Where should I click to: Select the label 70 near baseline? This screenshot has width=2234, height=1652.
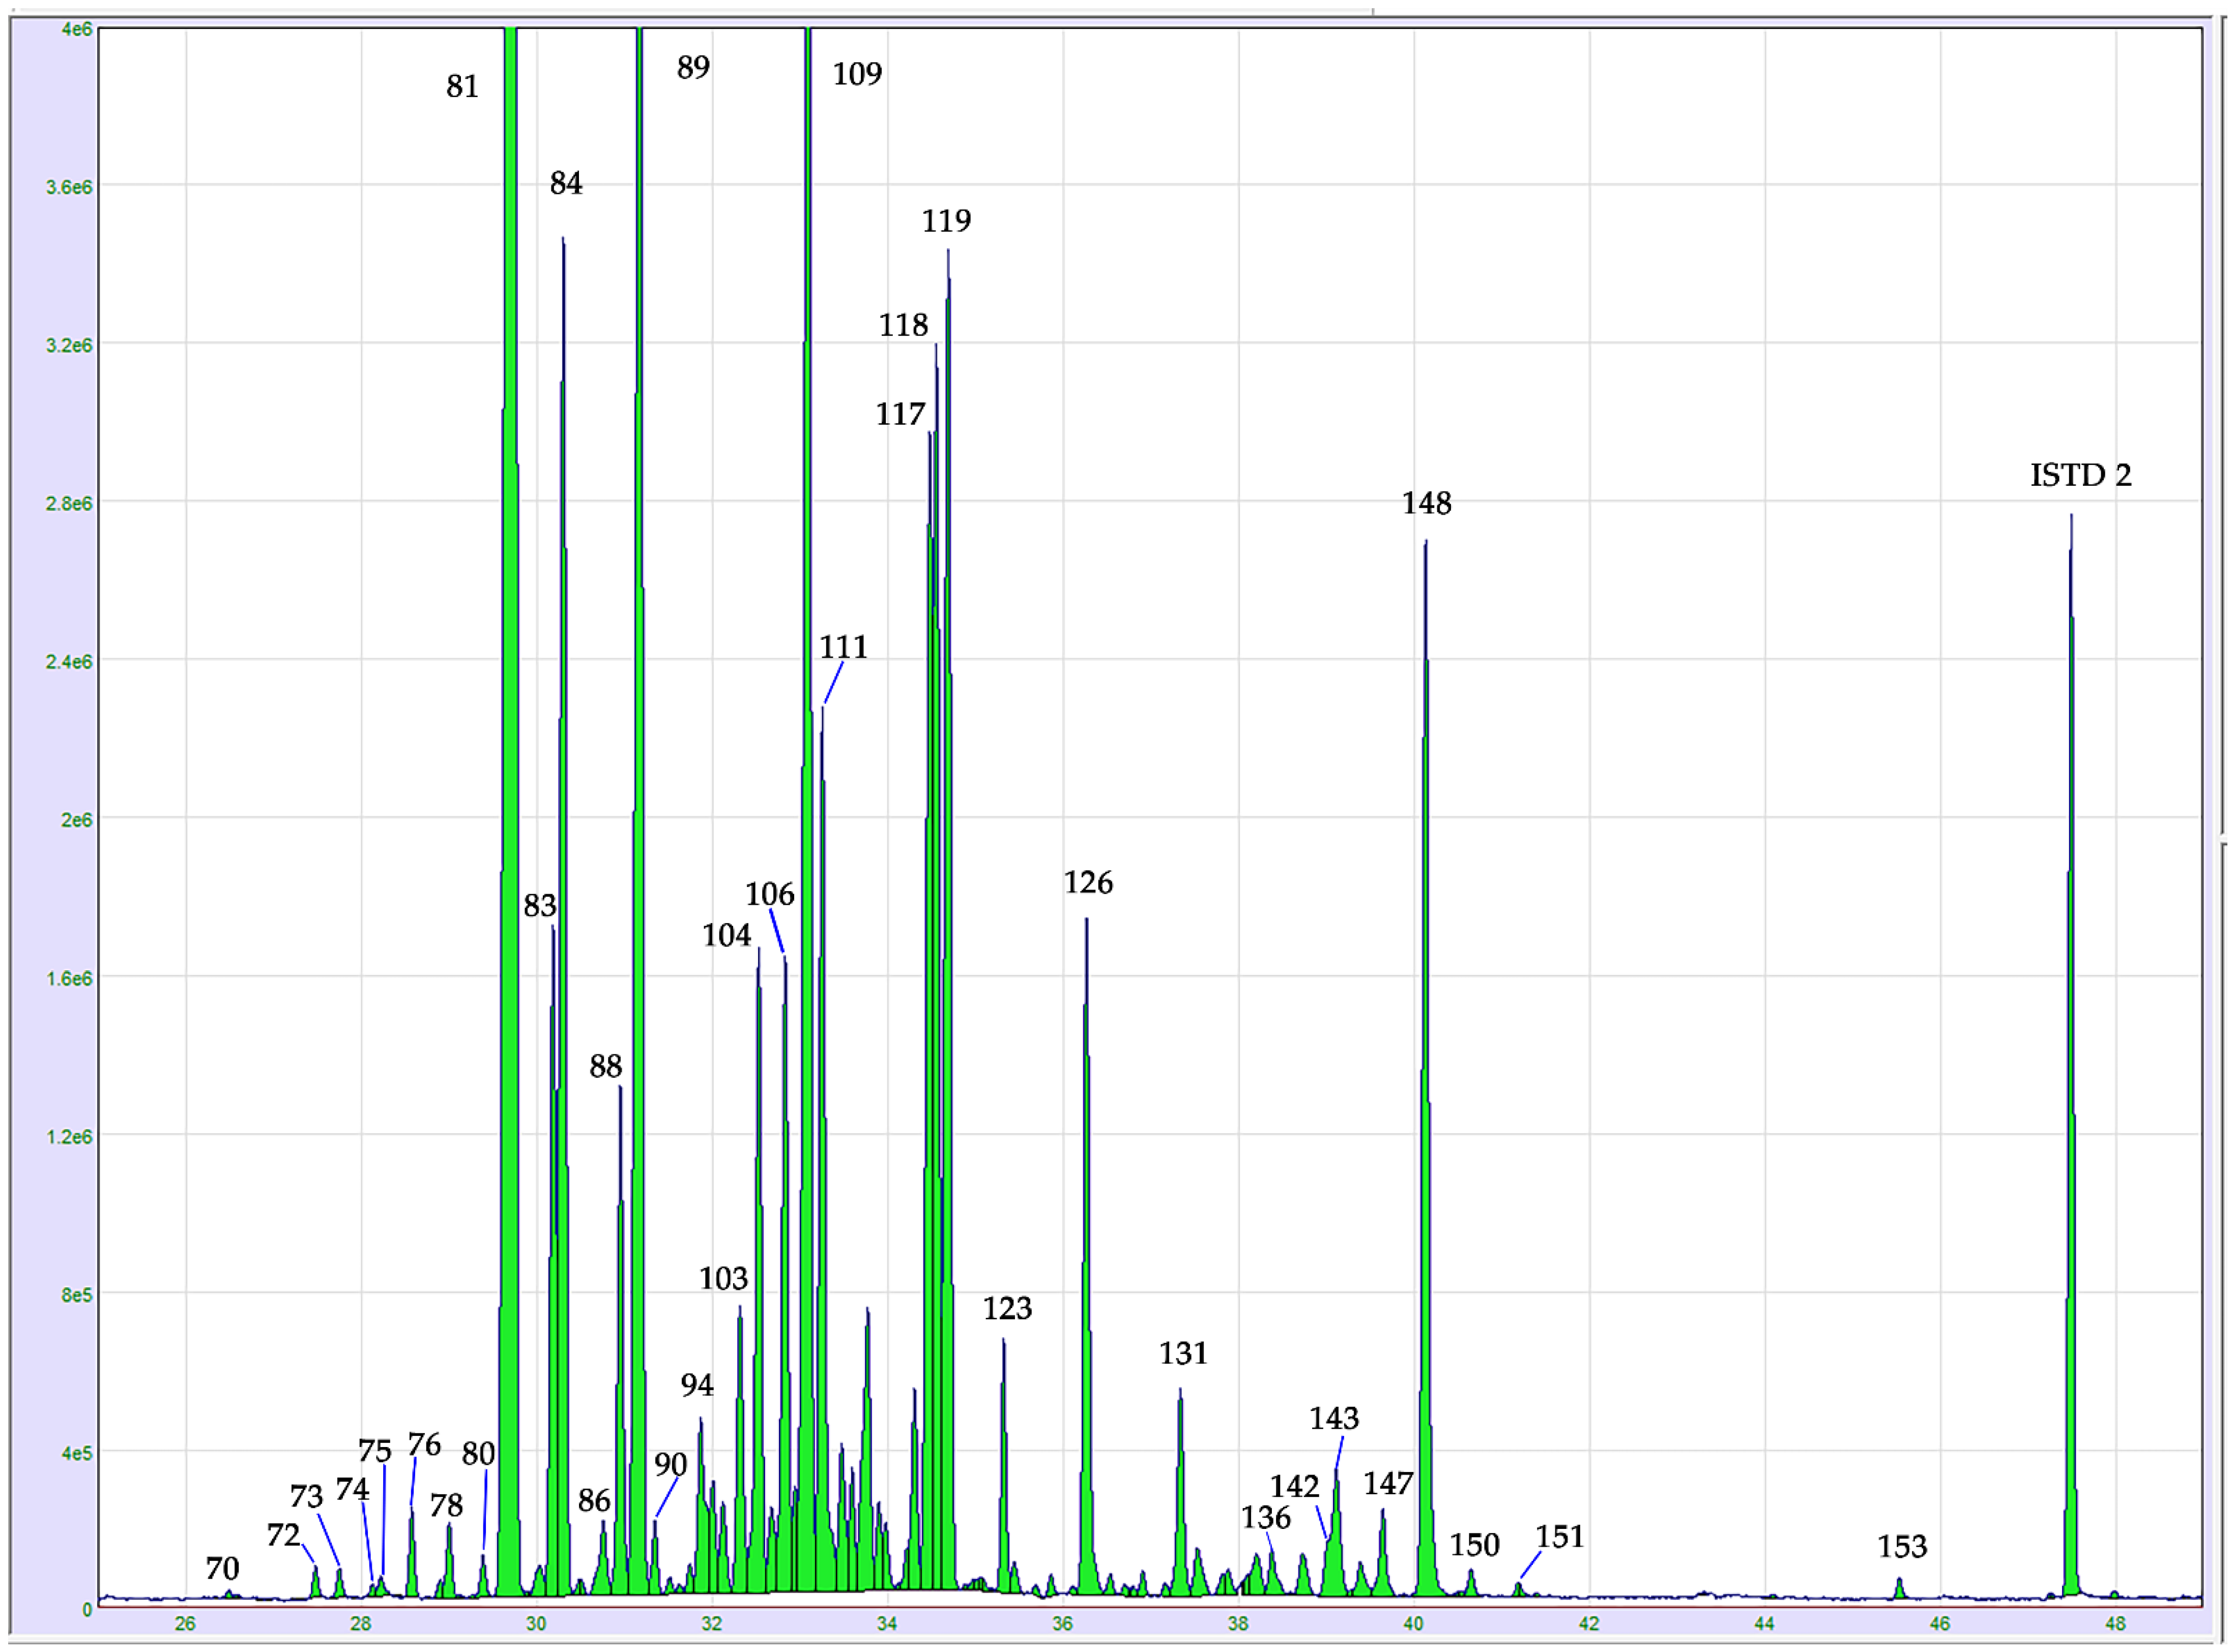(x=223, y=1568)
